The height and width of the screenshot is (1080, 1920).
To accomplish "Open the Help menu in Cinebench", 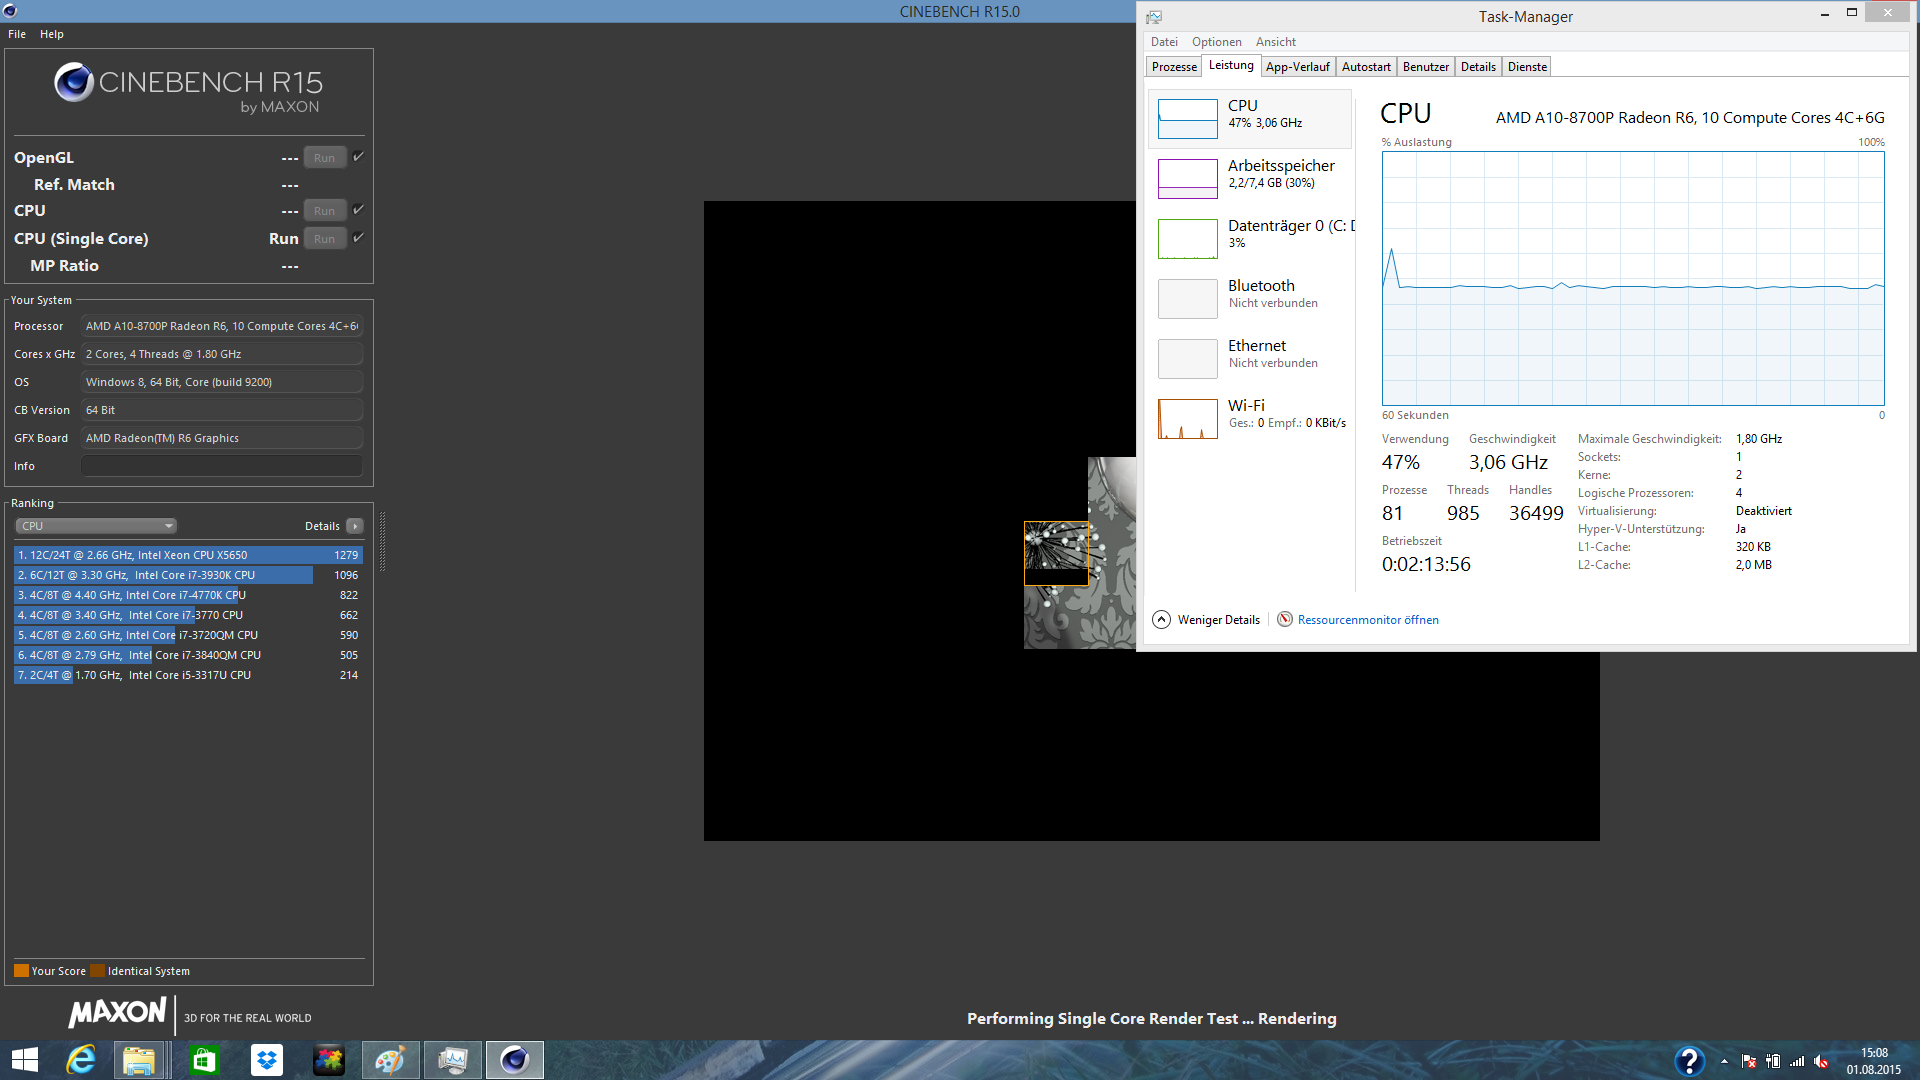I will click(x=52, y=34).
